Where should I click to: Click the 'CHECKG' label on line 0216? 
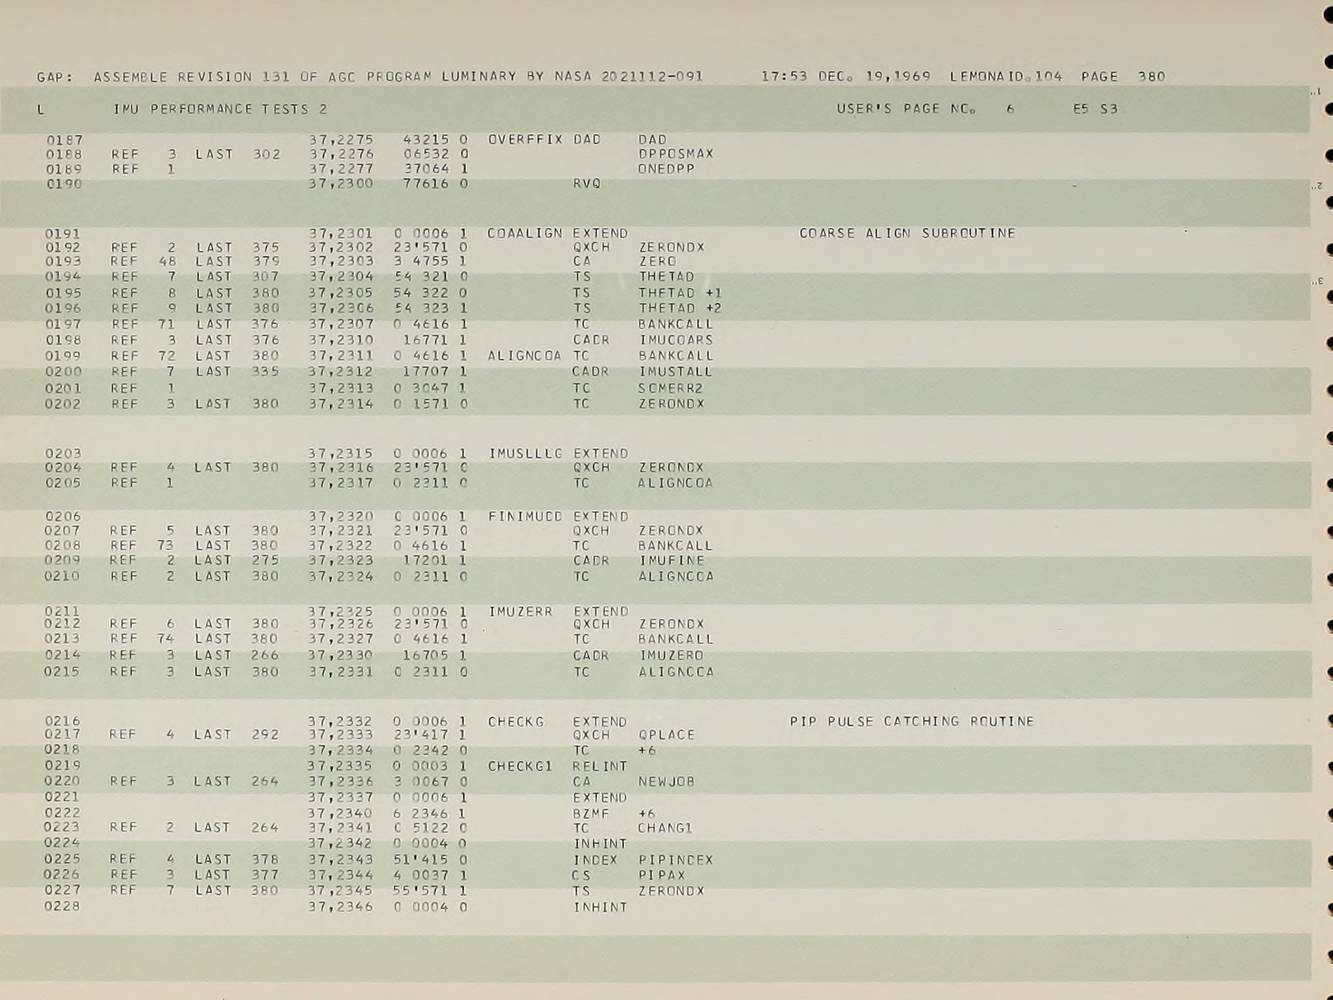click(x=516, y=722)
